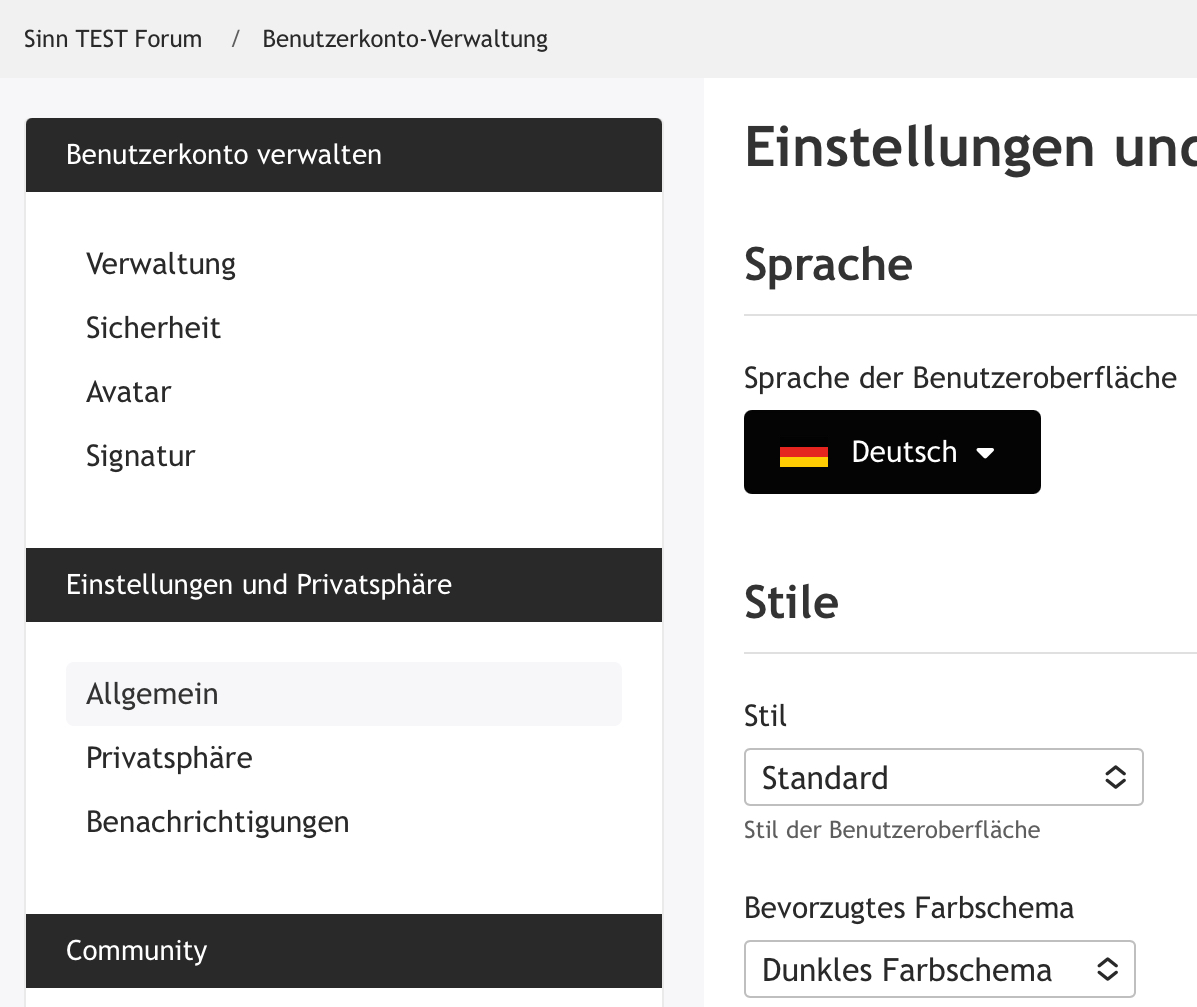Open the Sicherheit settings page
This screenshot has height=1007, width=1197.
click(153, 328)
